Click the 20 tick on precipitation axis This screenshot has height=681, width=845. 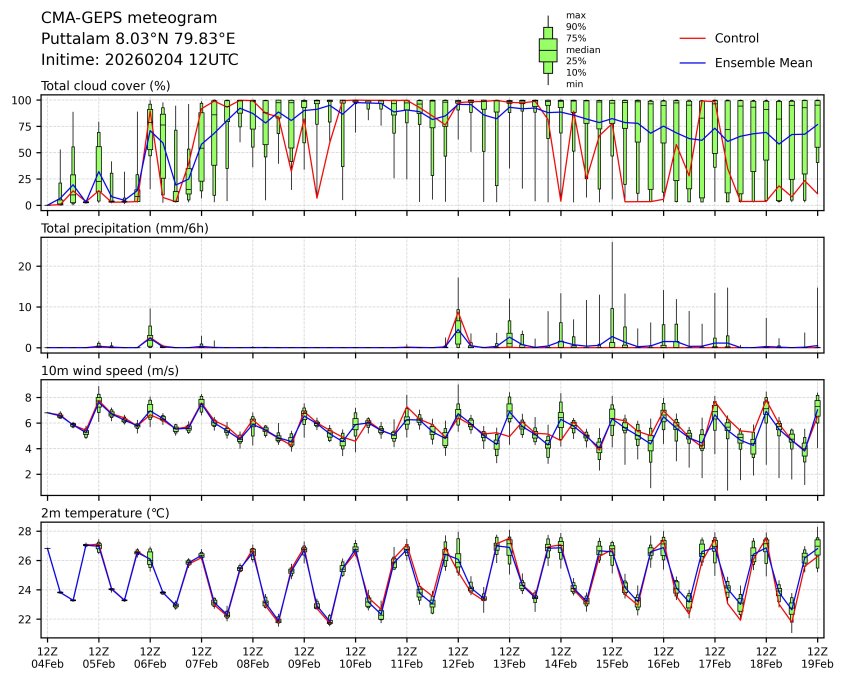[x=30, y=266]
